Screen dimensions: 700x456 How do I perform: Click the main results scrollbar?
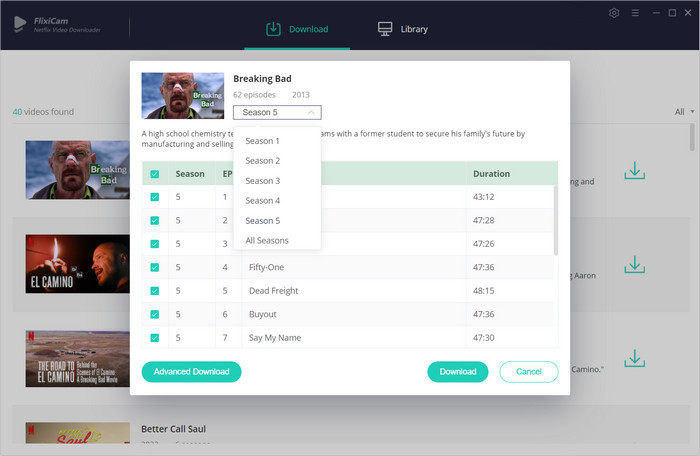692,138
